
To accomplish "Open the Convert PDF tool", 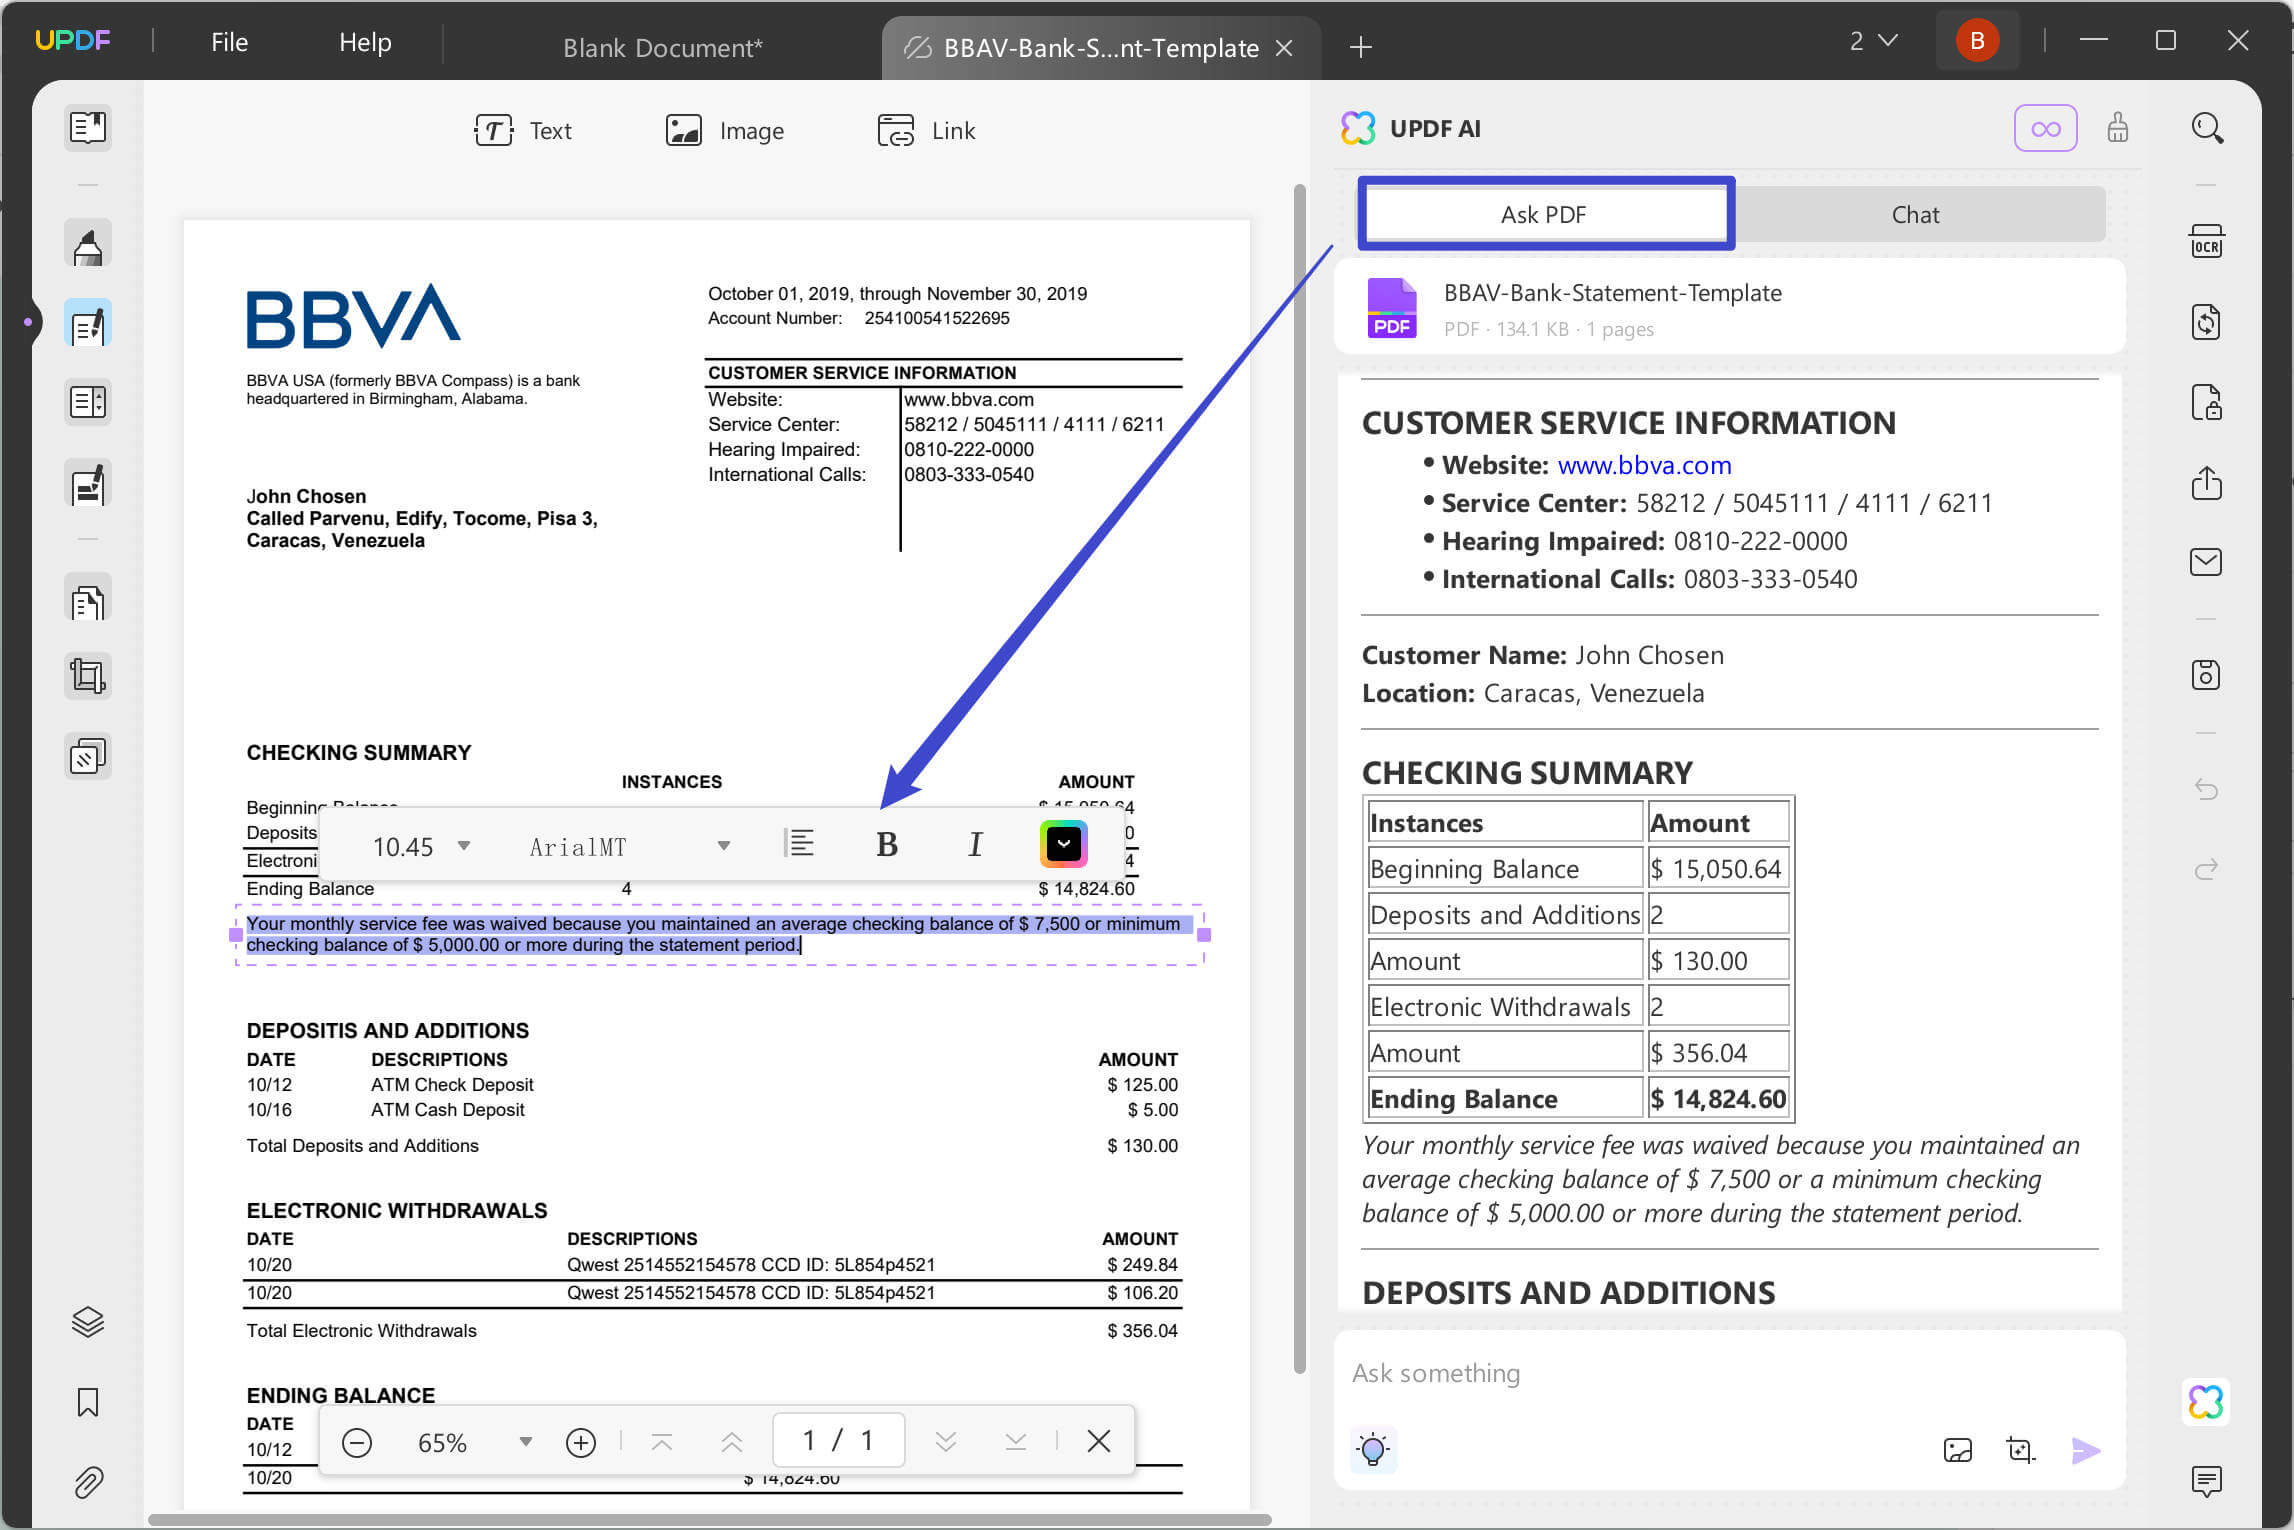I will tap(2206, 322).
